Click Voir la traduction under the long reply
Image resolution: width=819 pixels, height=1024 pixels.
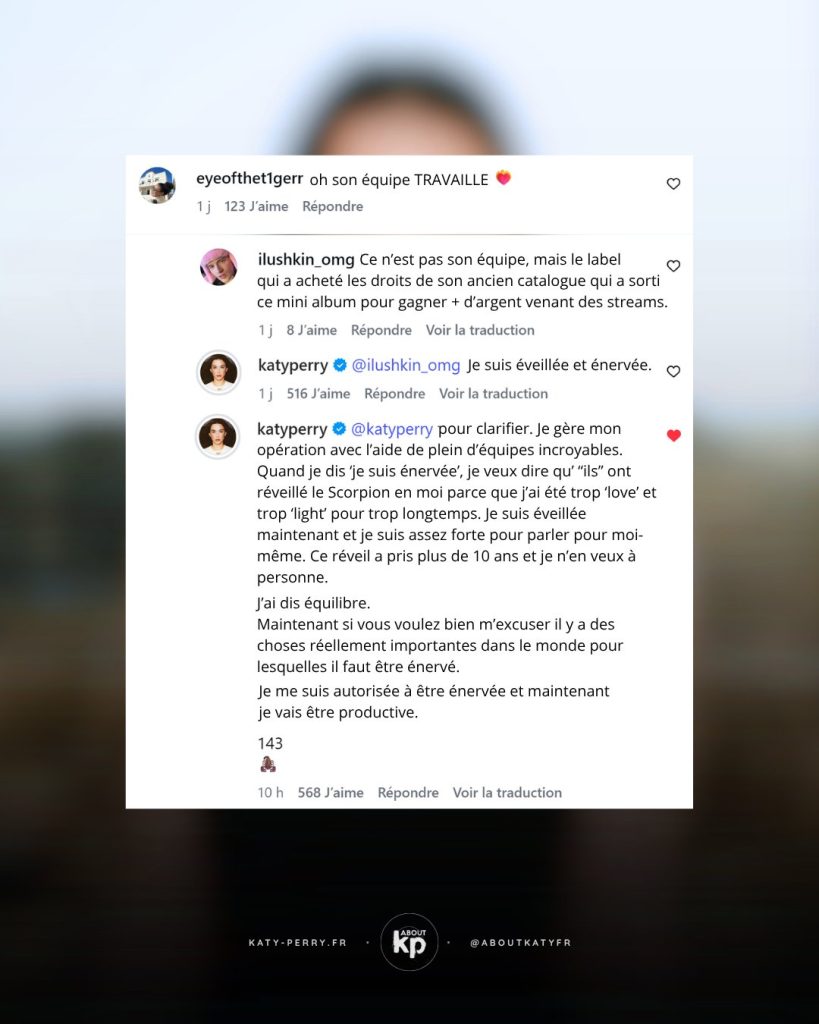pos(507,793)
